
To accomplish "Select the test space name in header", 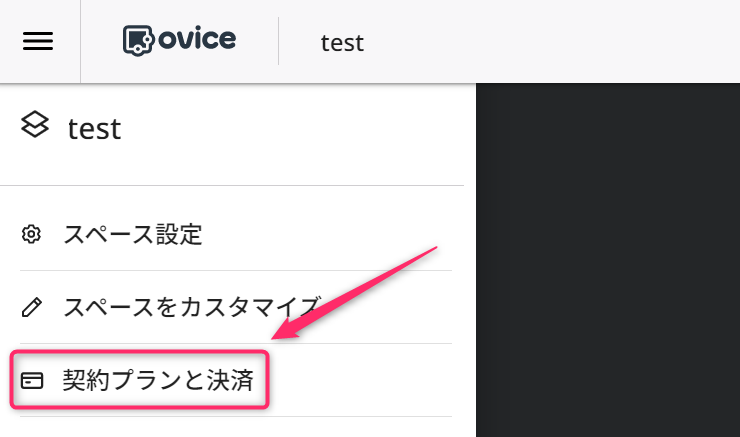I will pyautogui.click(x=342, y=43).
